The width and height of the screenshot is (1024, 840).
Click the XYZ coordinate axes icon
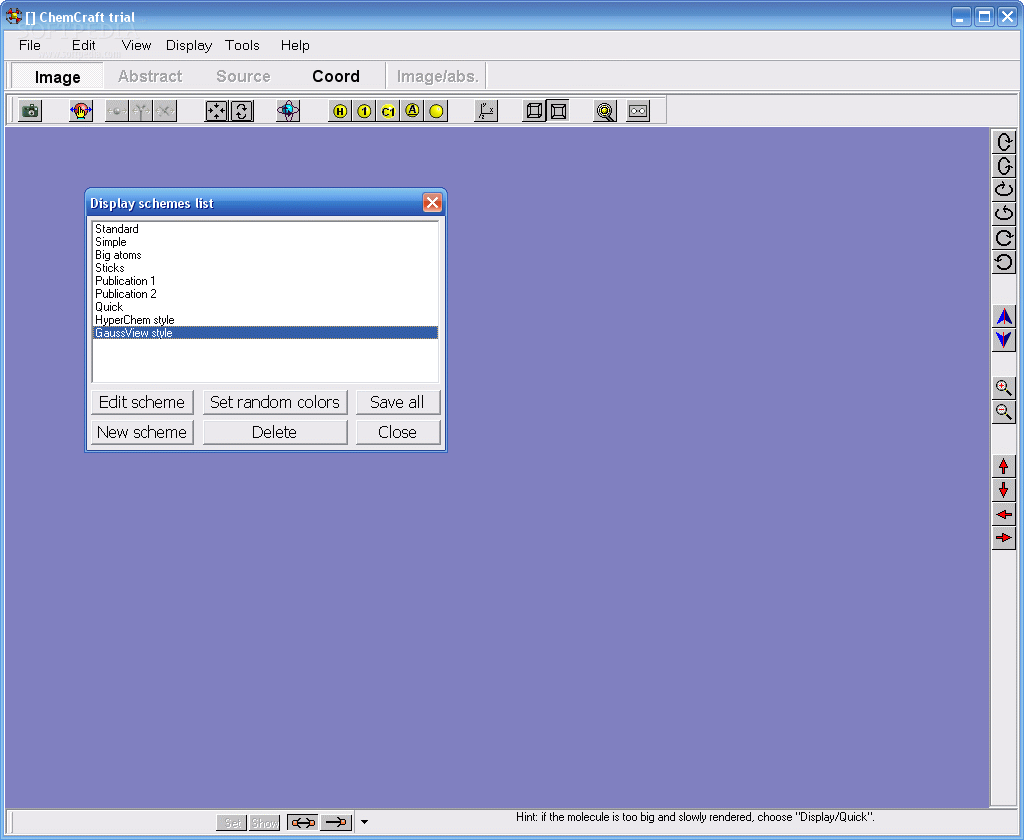tap(486, 111)
